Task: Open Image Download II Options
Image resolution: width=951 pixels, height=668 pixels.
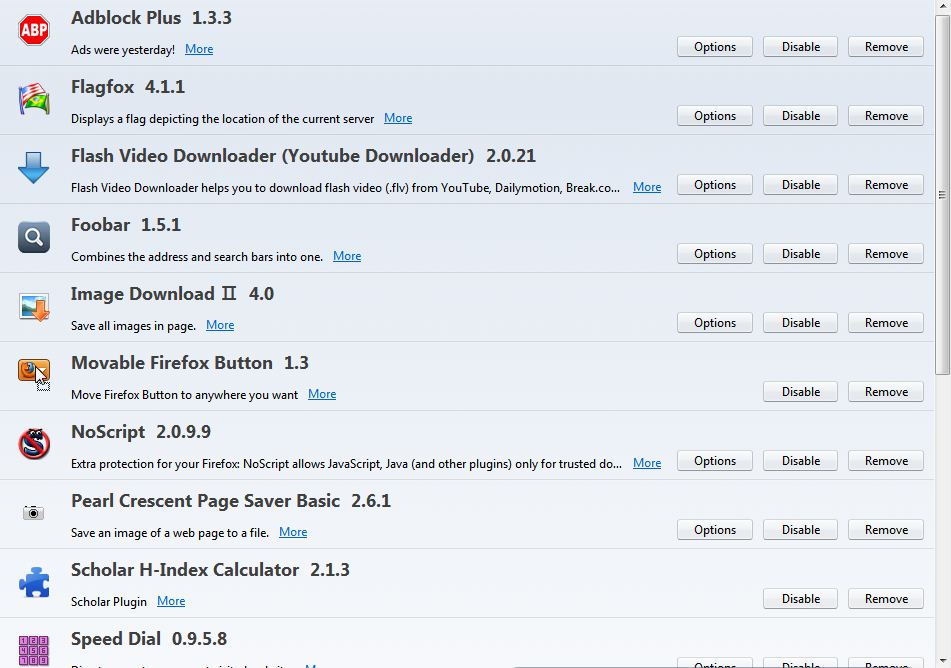Action: [714, 323]
